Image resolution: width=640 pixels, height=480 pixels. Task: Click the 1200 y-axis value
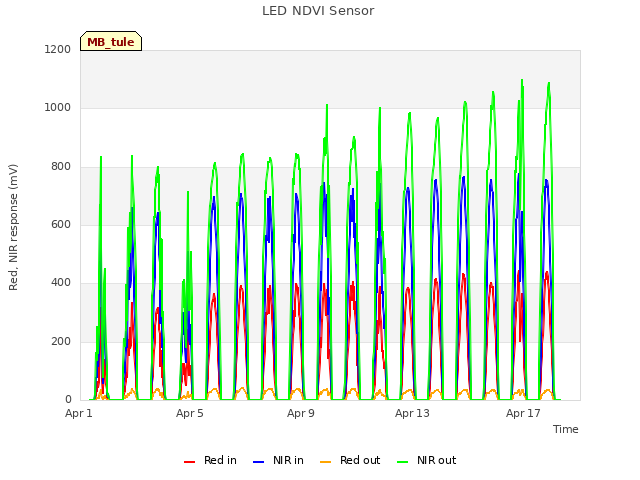(x=58, y=49)
